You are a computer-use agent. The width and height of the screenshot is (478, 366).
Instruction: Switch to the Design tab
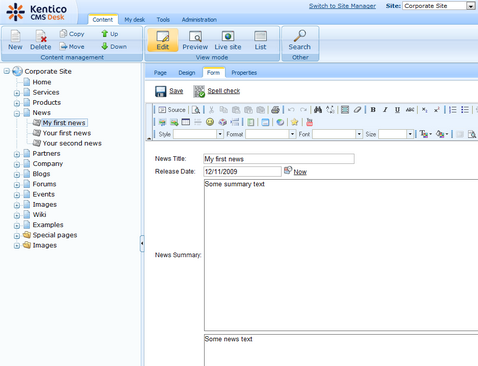click(187, 73)
